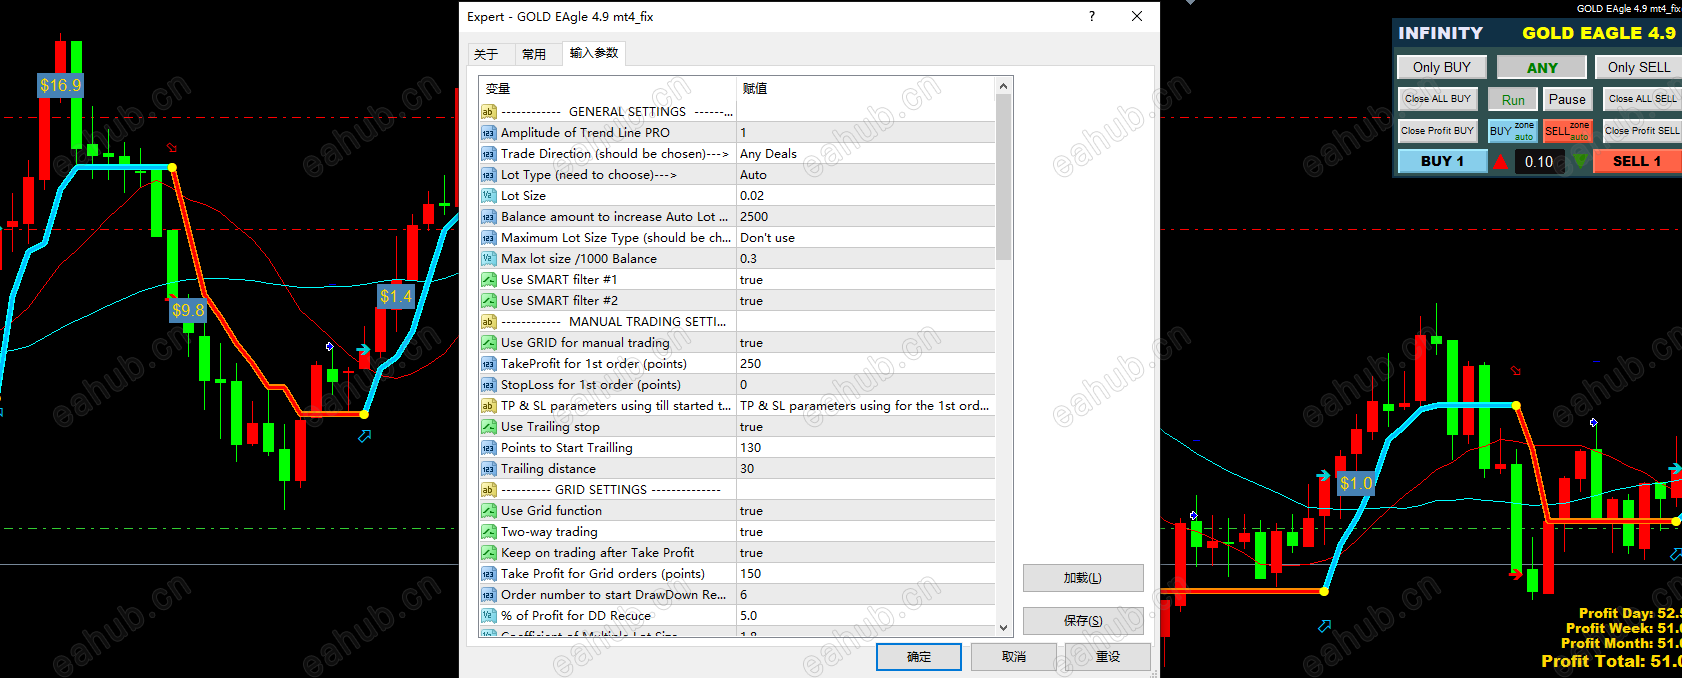Screen dimensions: 1682x678
Task: Click the 保存(S) save button
Action: [x=1083, y=621]
